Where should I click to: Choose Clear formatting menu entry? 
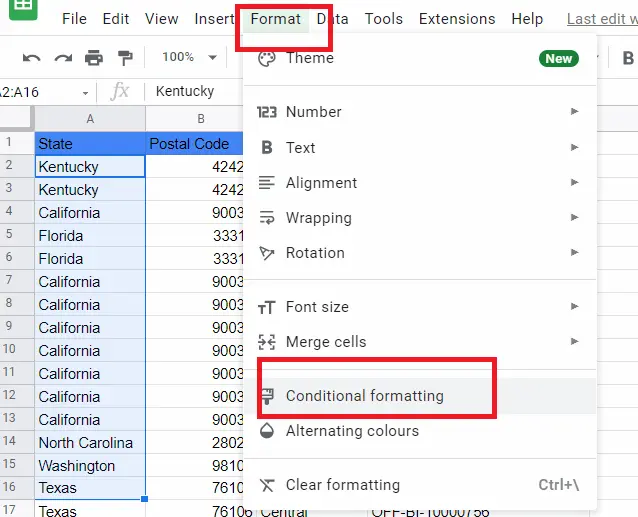[420, 485]
